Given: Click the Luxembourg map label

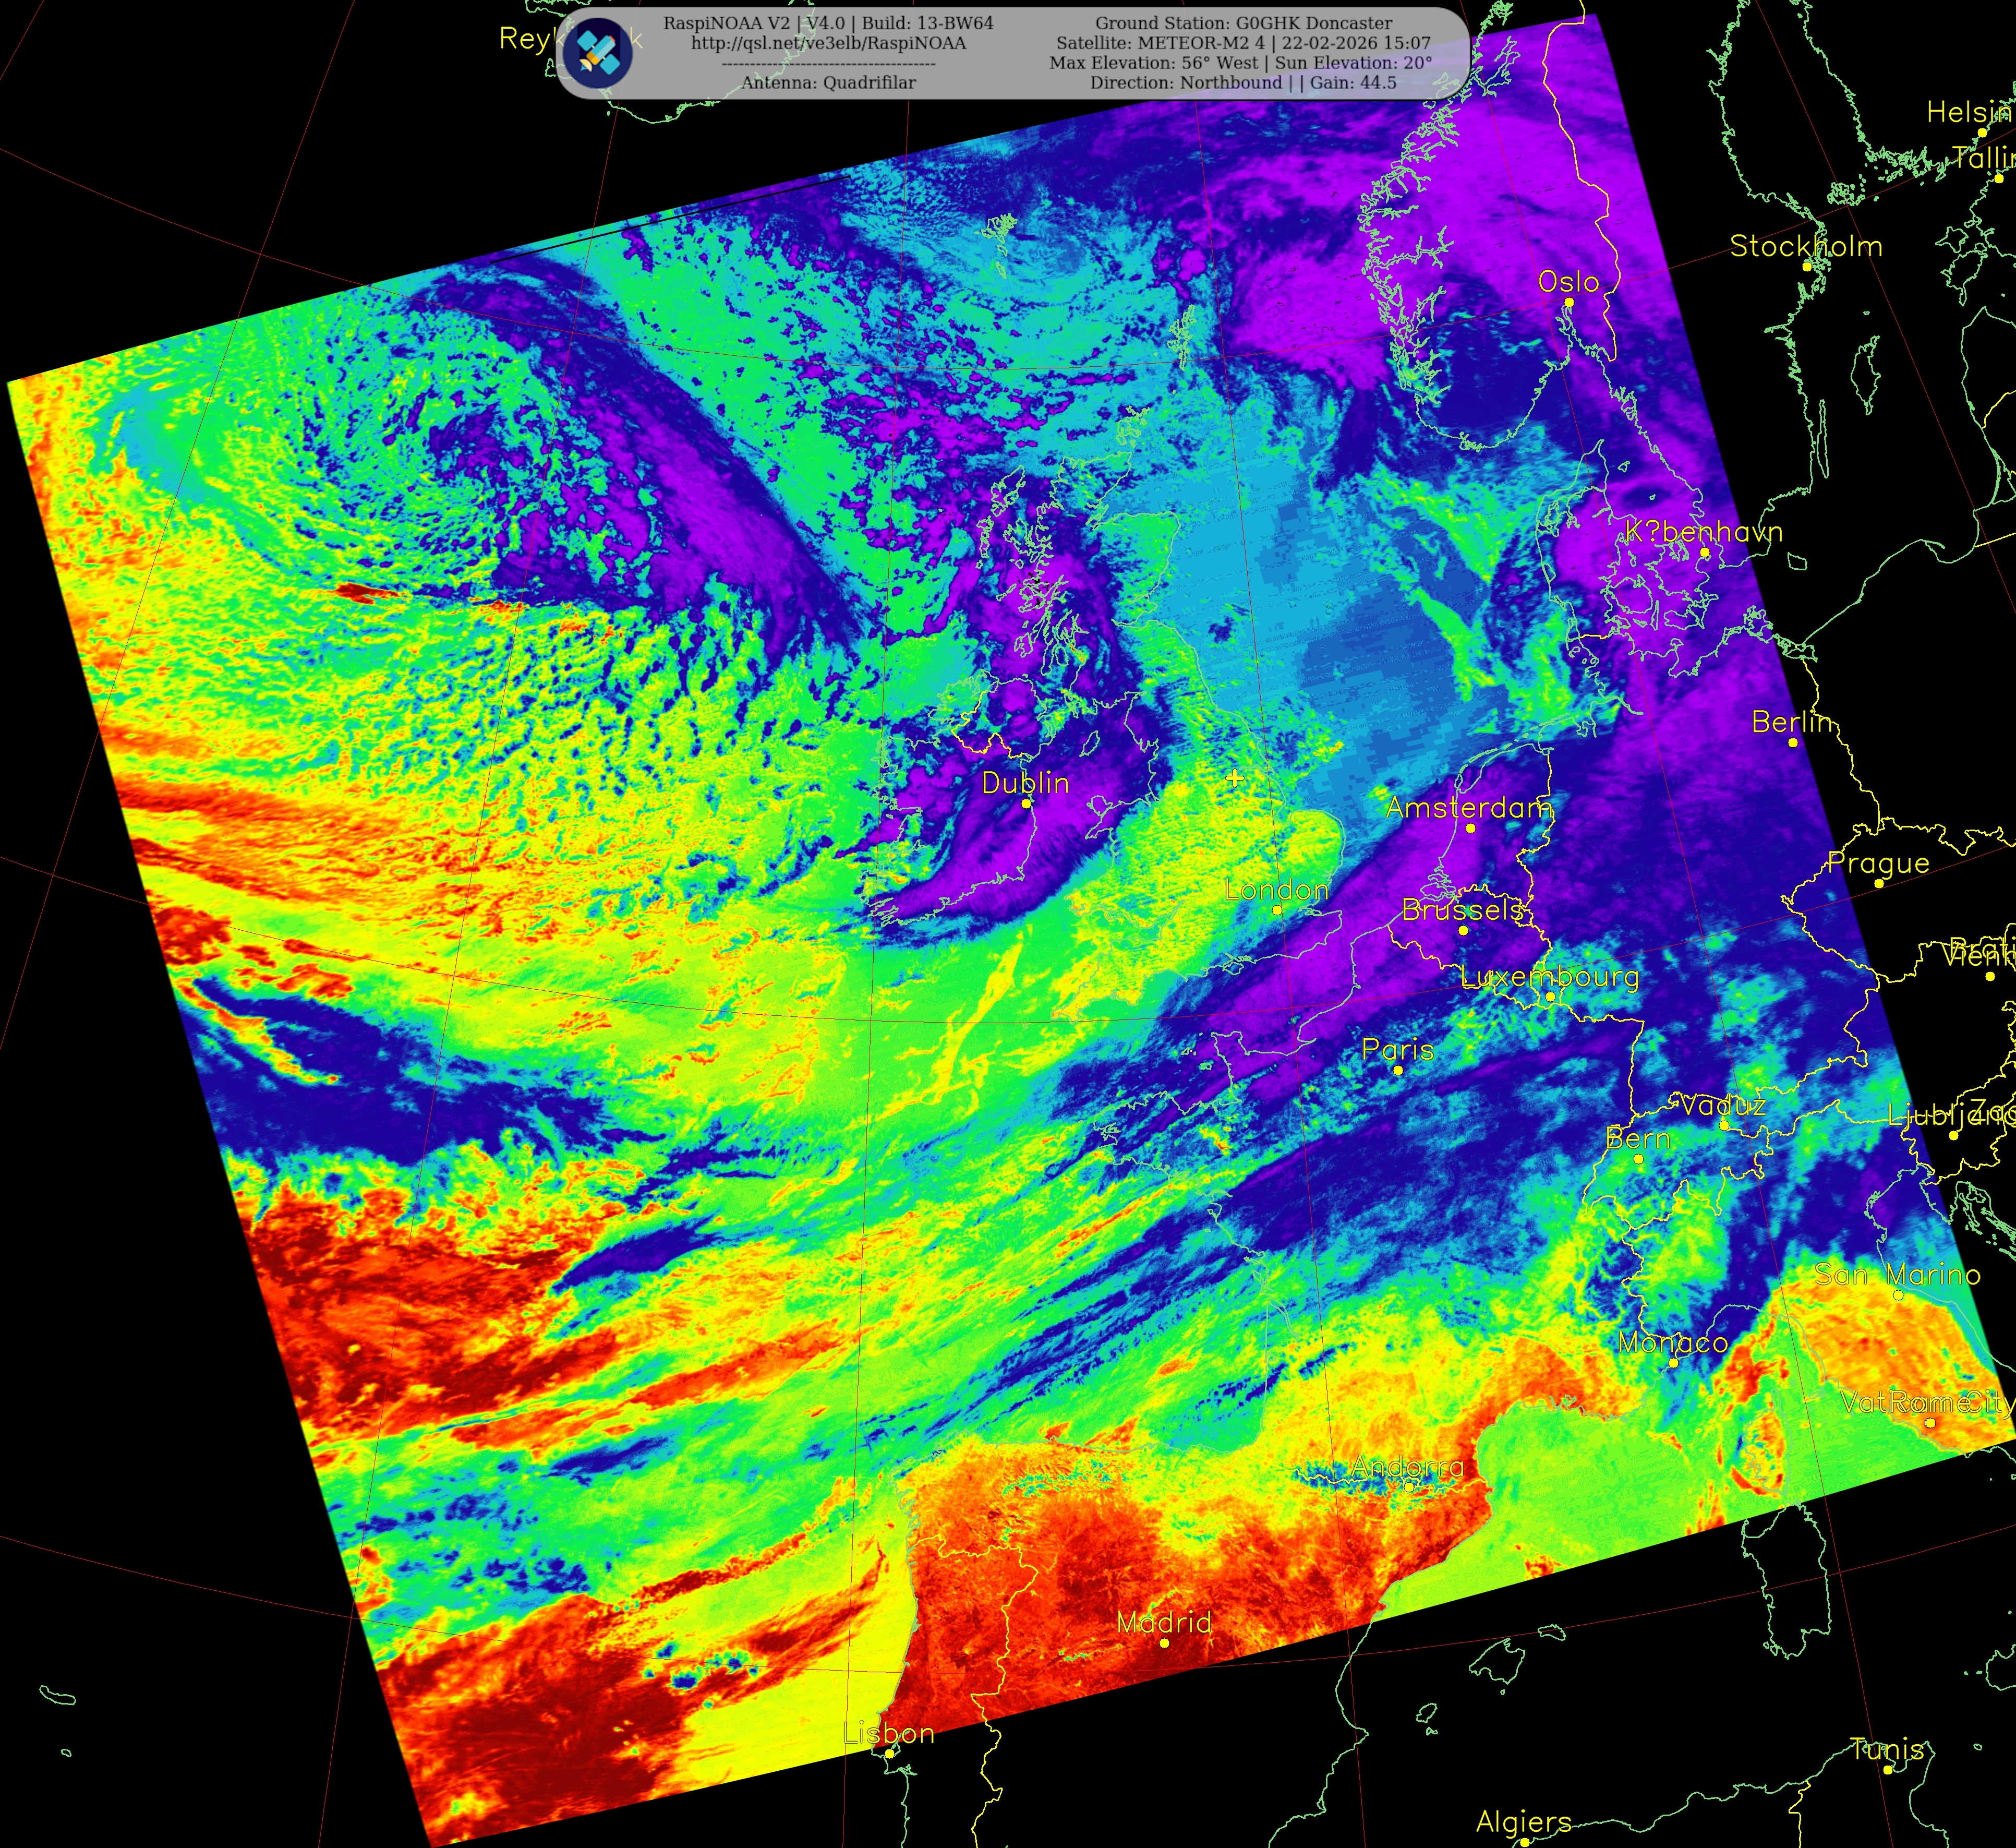Looking at the screenshot, I should 1550,976.
